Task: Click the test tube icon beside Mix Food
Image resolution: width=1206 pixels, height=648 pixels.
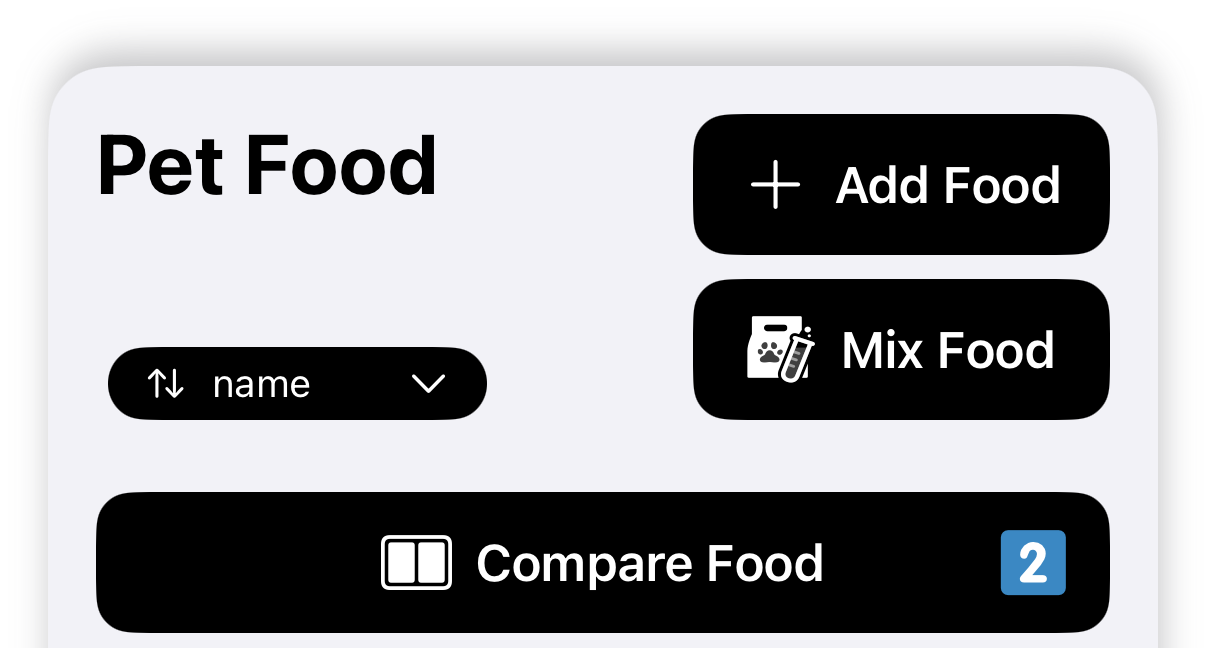Action: [798, 354]
